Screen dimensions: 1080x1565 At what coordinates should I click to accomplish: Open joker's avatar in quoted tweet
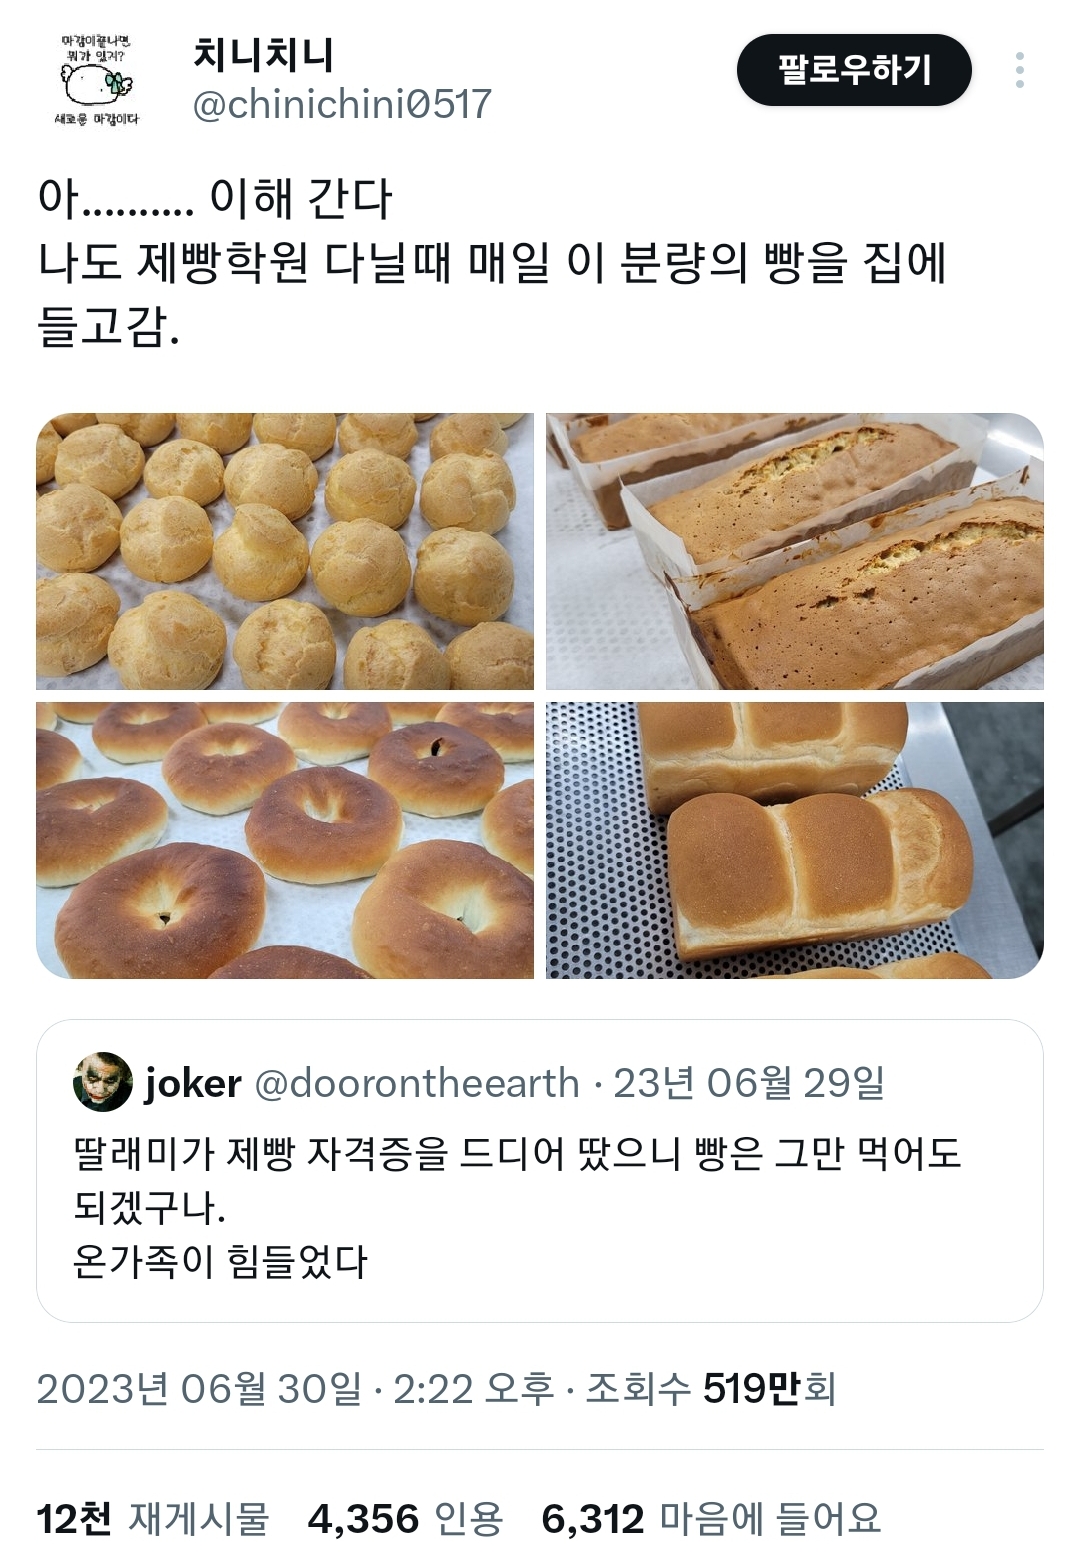[103, 1082]
